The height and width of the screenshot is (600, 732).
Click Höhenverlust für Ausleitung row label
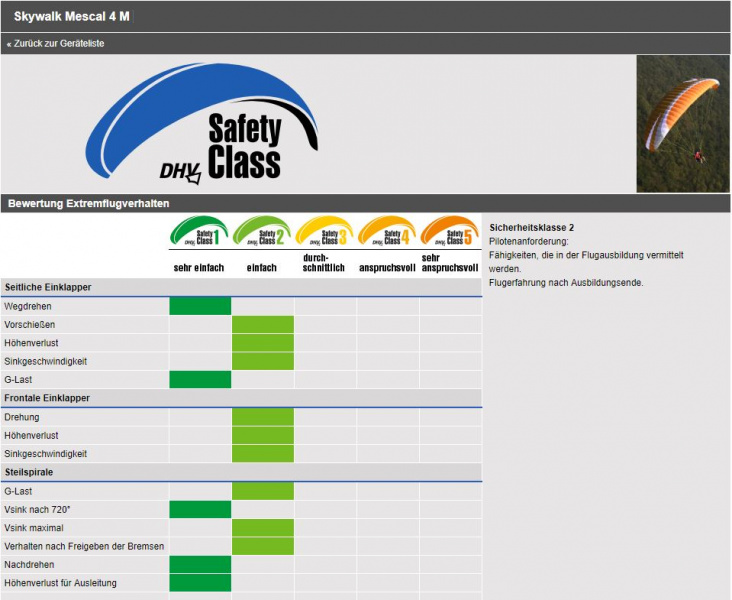pyautogui.click(x=60, y=583)
